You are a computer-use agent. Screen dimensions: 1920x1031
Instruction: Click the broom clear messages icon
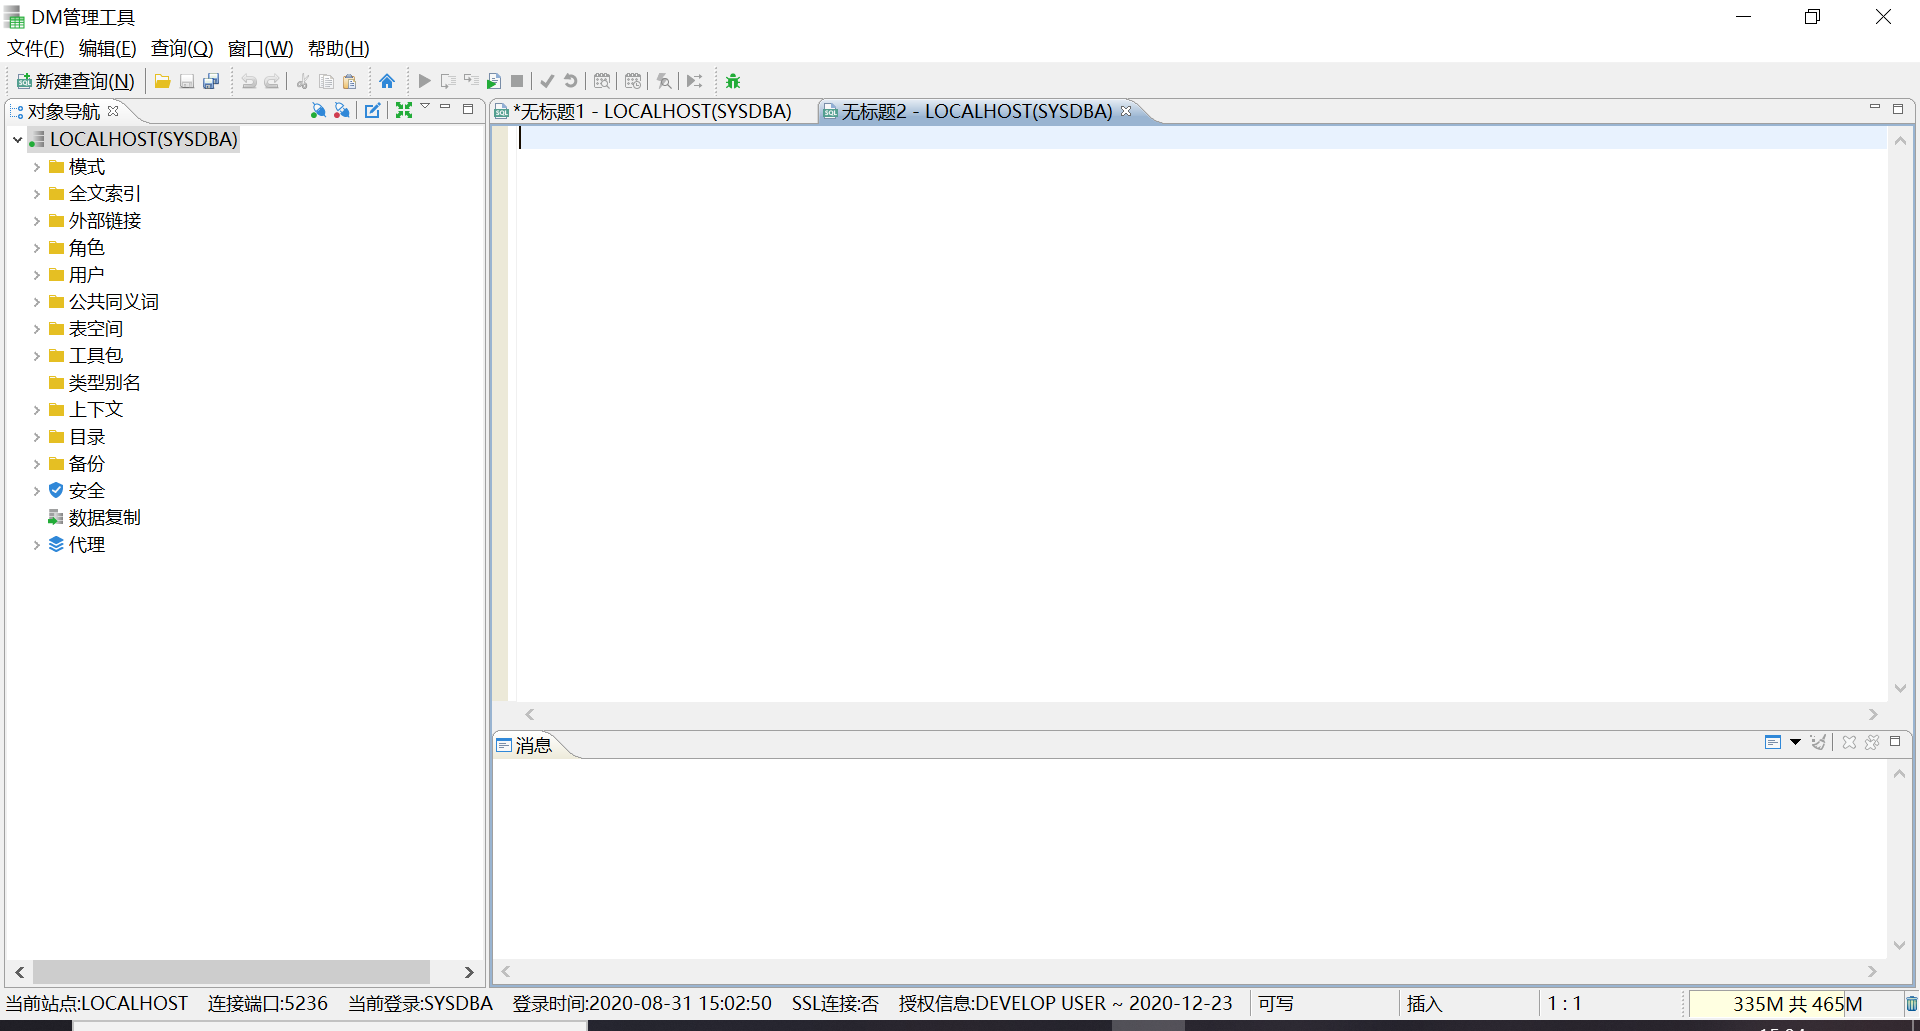[x=1818, y=742]
